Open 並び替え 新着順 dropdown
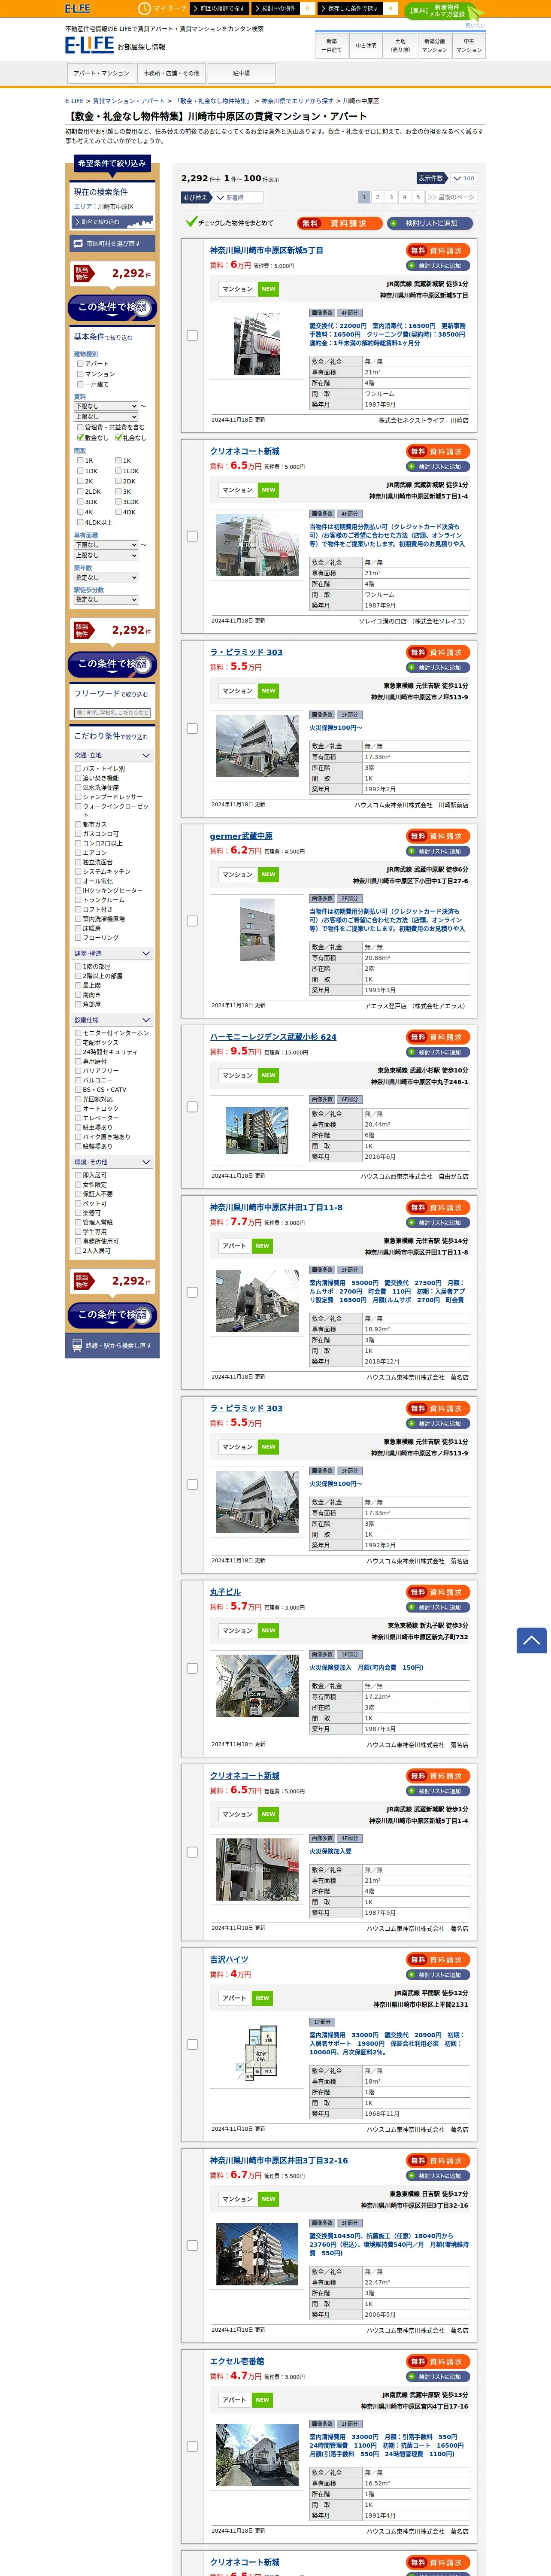The width and height of the screenshot is (551, 2576). [238, 198]
